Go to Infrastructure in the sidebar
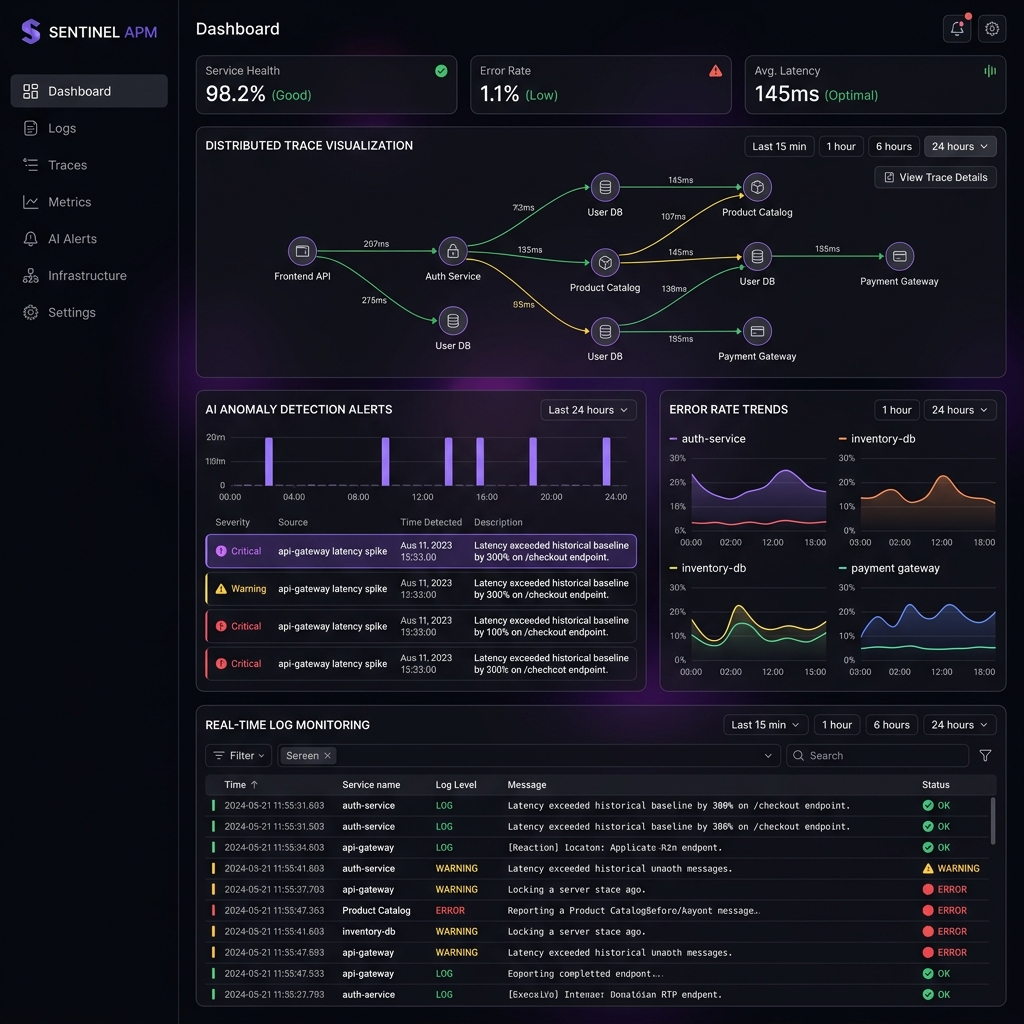The width and height of the screenshot is (1024, 1024). (89, 276)
